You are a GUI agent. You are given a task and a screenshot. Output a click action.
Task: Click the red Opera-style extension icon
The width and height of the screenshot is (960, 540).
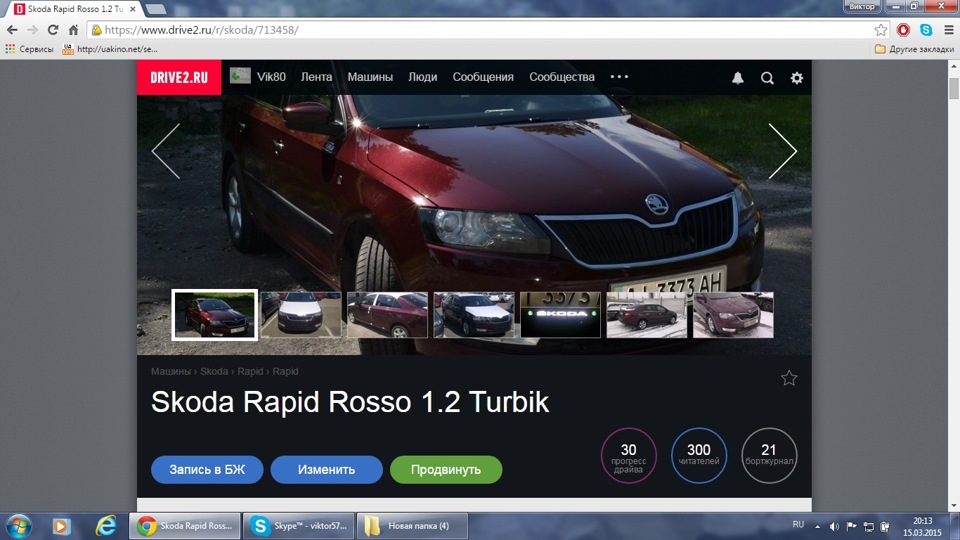[x=903, y=30]
